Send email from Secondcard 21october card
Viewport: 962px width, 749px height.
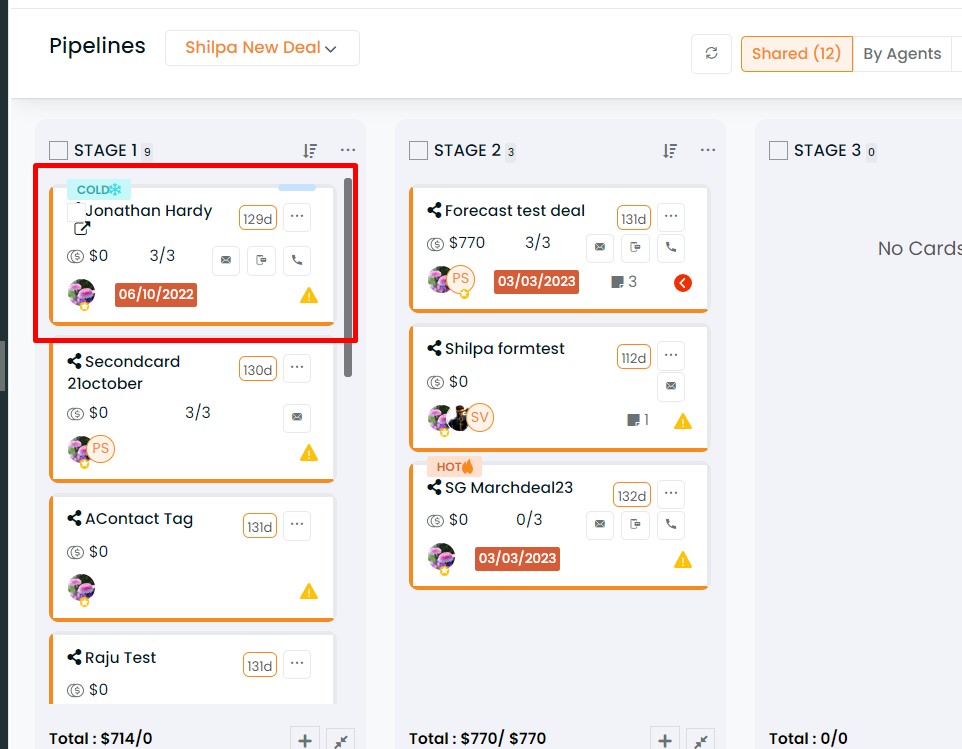click(x=297, y=417)
